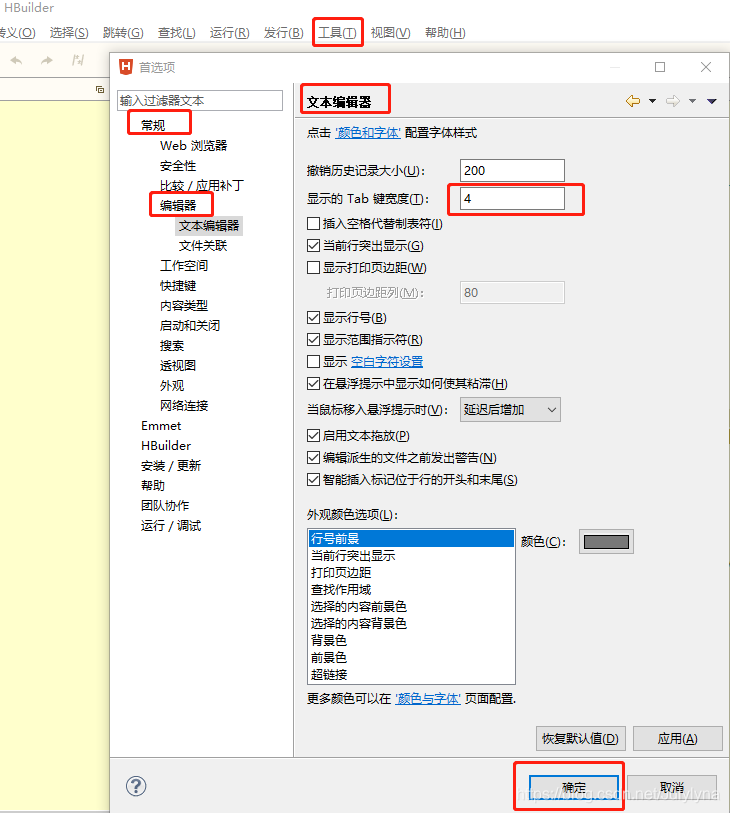Click the undo arrow in HBuilder toolbar

(16, 61)
